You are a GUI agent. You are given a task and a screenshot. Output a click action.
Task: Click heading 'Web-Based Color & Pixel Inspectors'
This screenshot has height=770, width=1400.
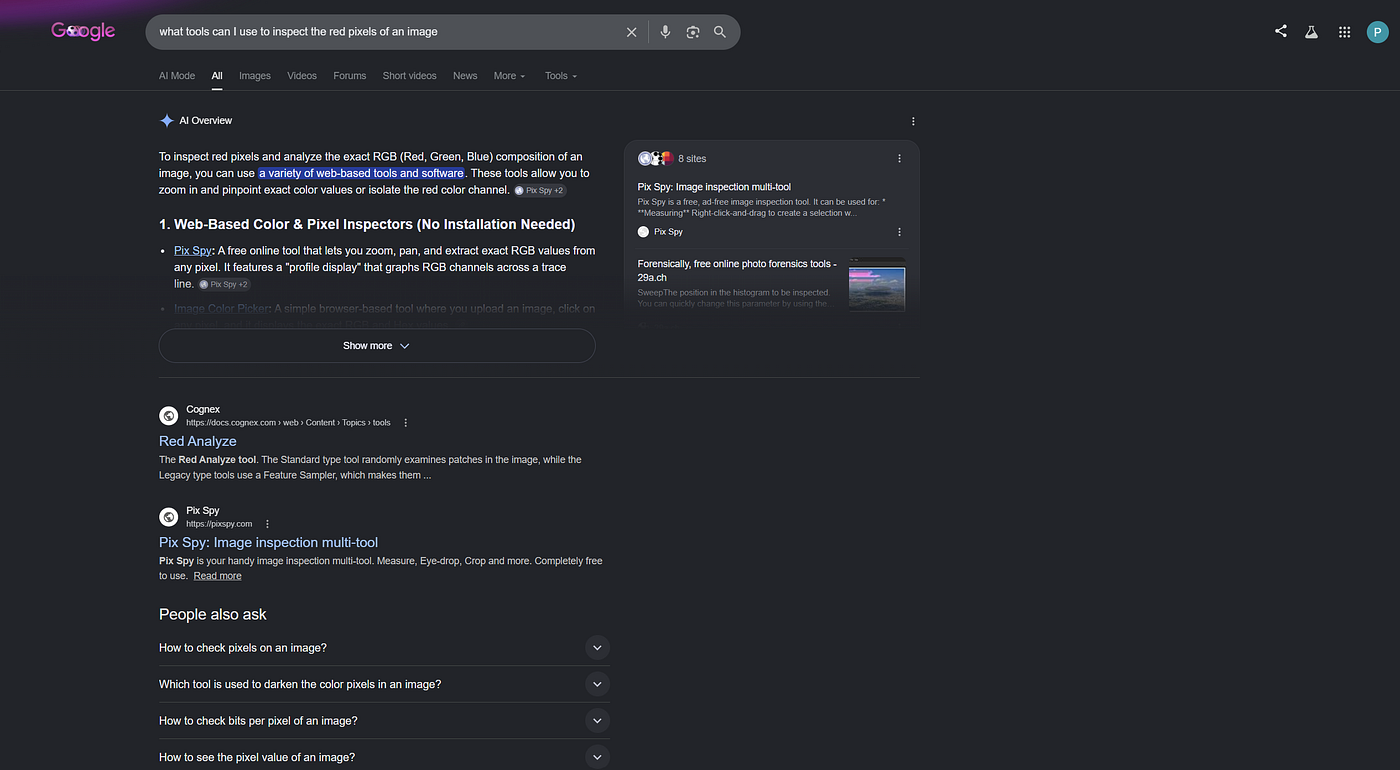pyautogui.click(x=367, y=224)
